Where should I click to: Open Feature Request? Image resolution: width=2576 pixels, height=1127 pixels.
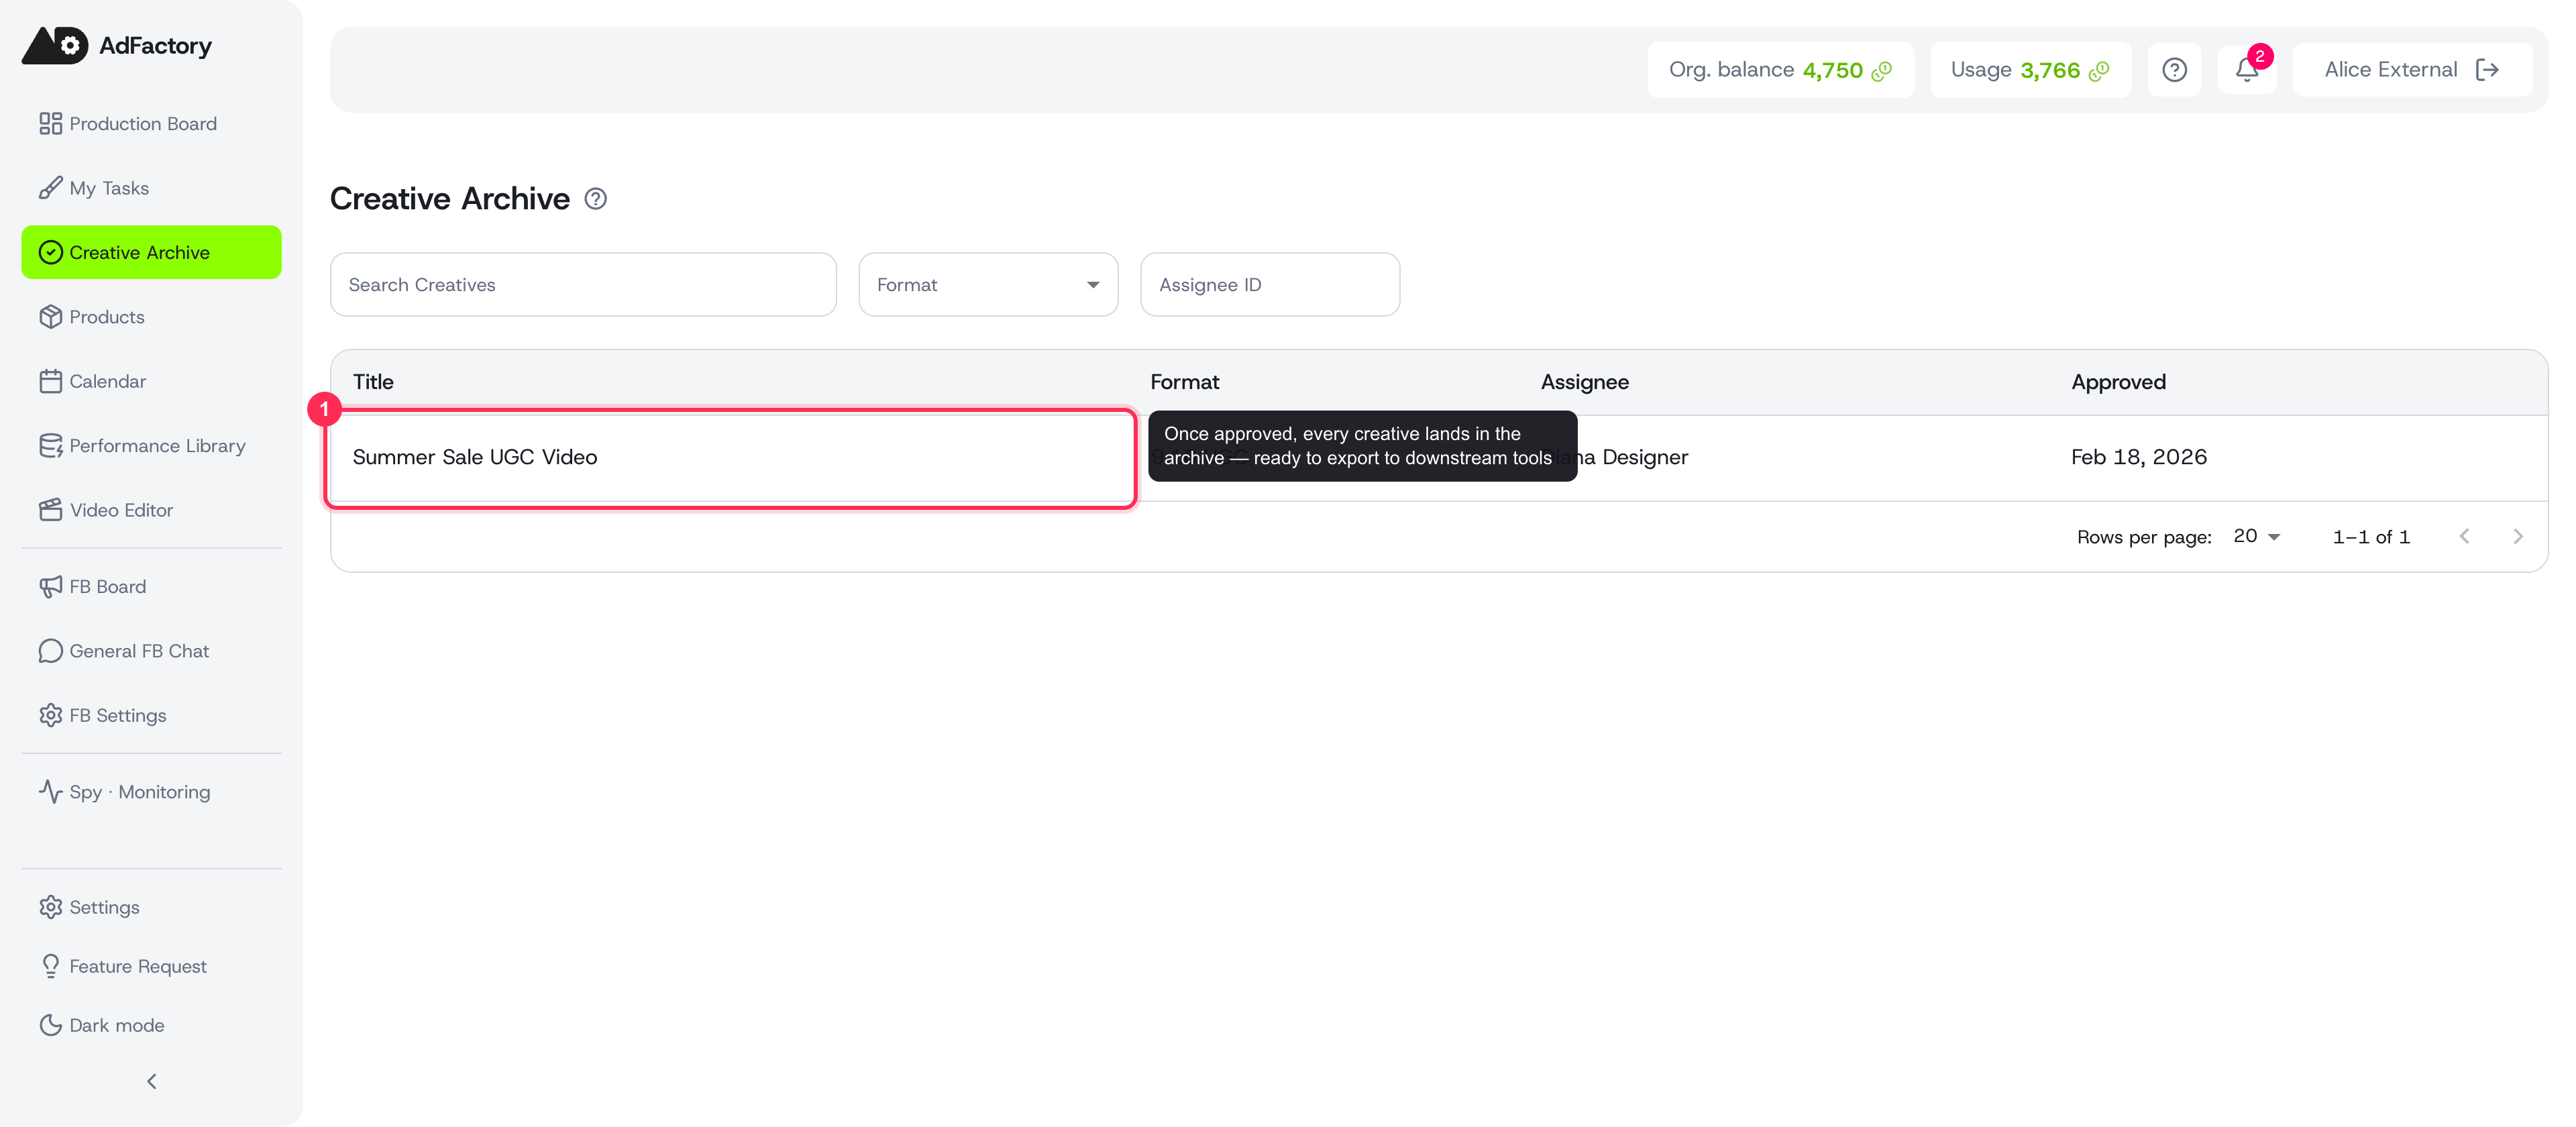click(151, 966)
